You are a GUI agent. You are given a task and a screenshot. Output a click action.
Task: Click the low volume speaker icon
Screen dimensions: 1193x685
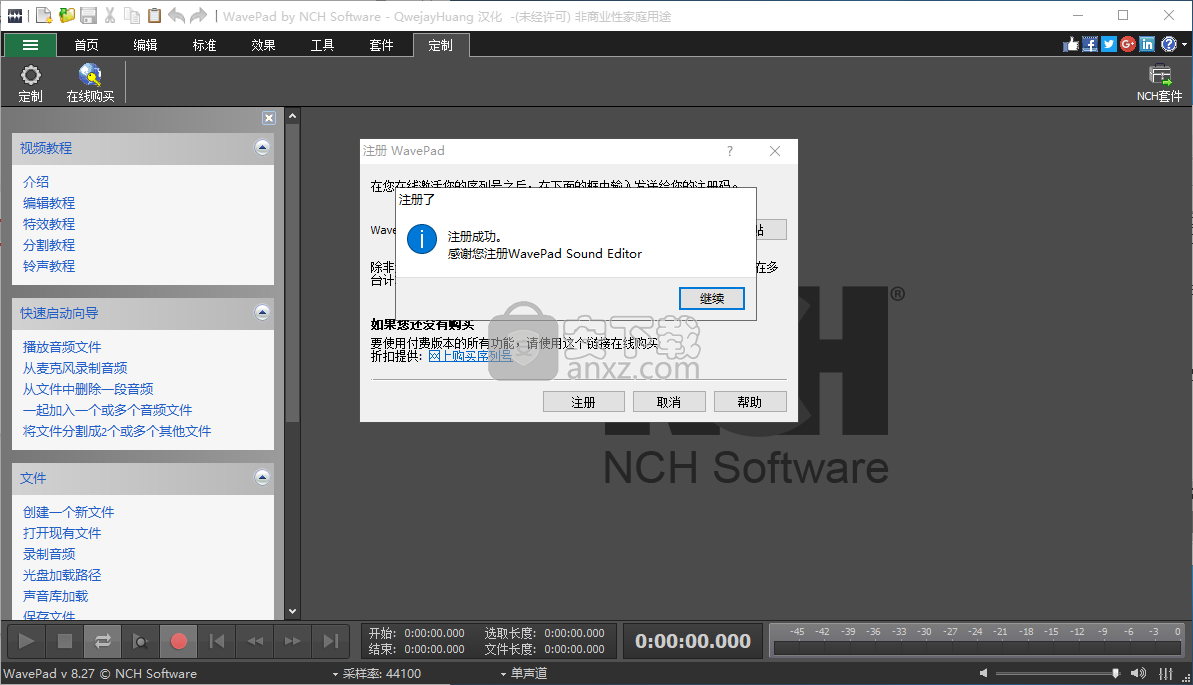click(983, 673)
